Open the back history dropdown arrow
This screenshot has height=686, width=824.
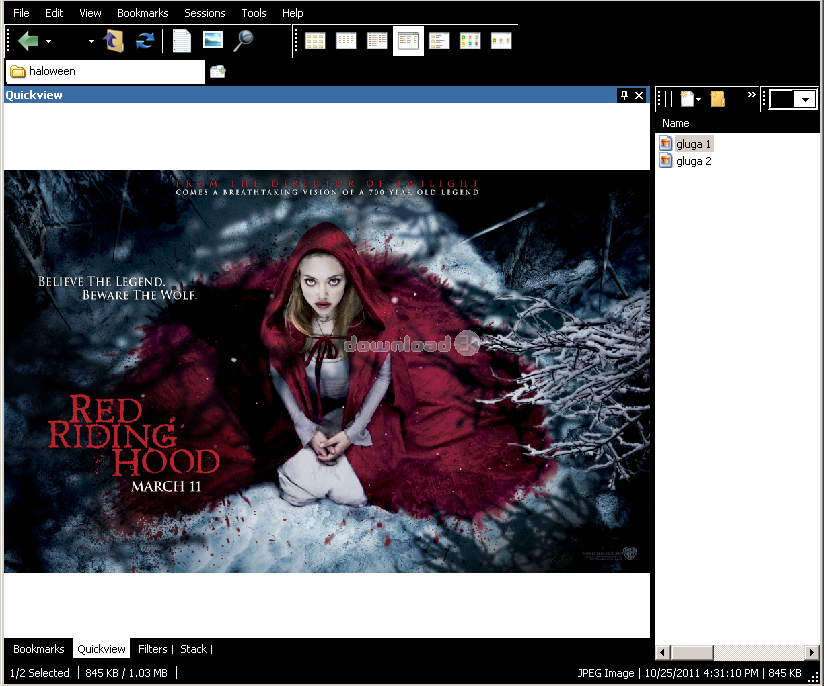point(48,41)
